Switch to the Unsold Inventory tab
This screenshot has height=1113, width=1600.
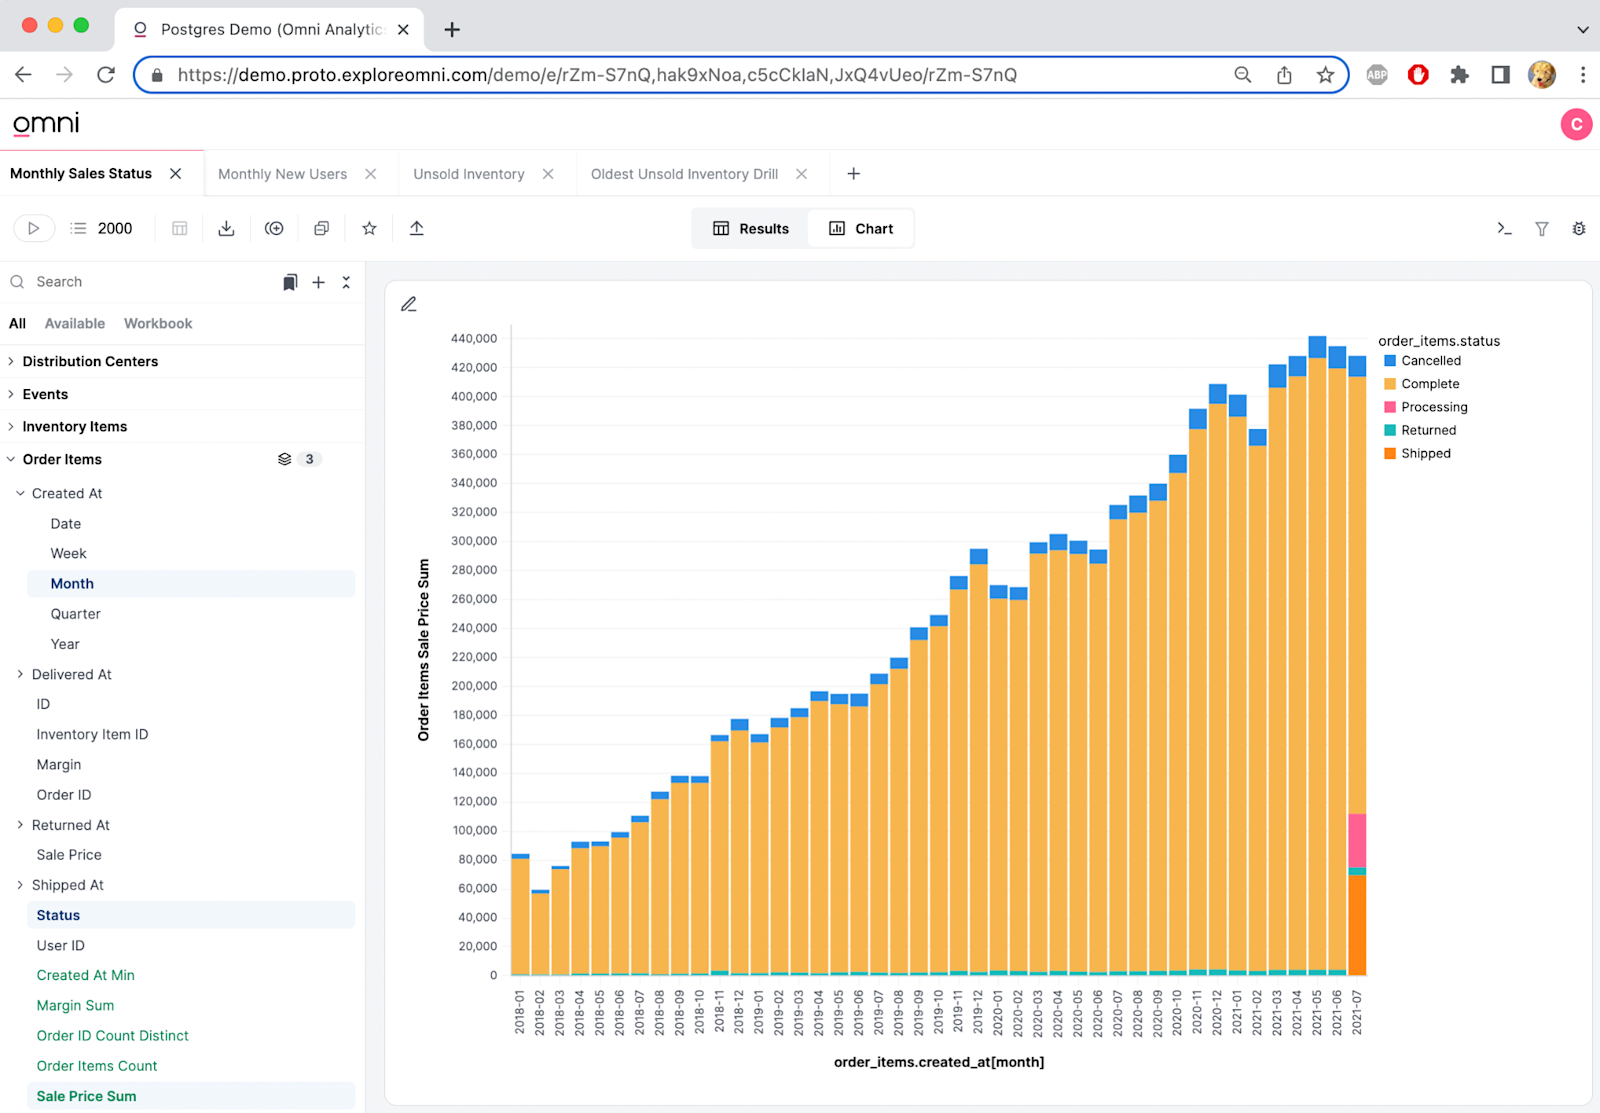468,173
